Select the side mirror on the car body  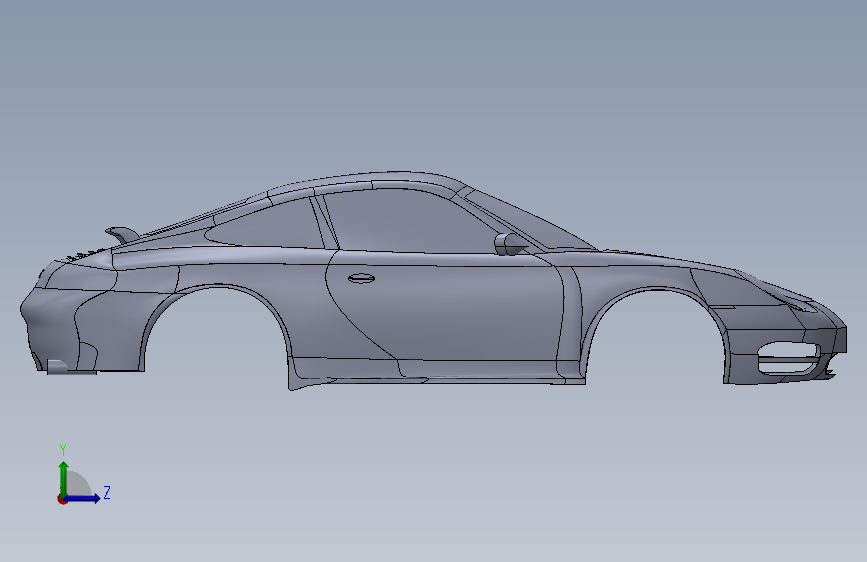point(510,244)
